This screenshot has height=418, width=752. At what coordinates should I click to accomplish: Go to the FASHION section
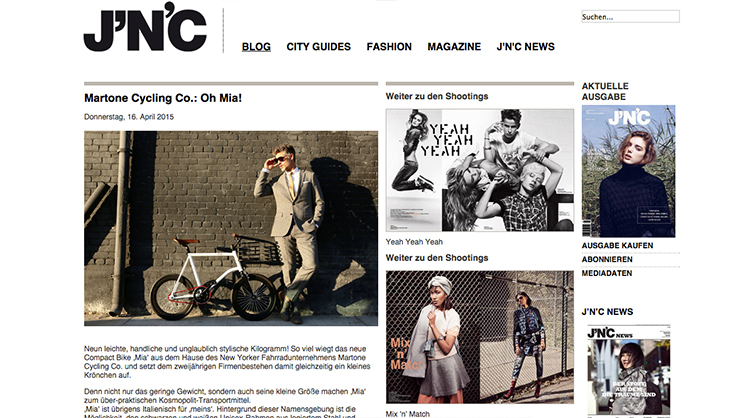tap(389, 46)
